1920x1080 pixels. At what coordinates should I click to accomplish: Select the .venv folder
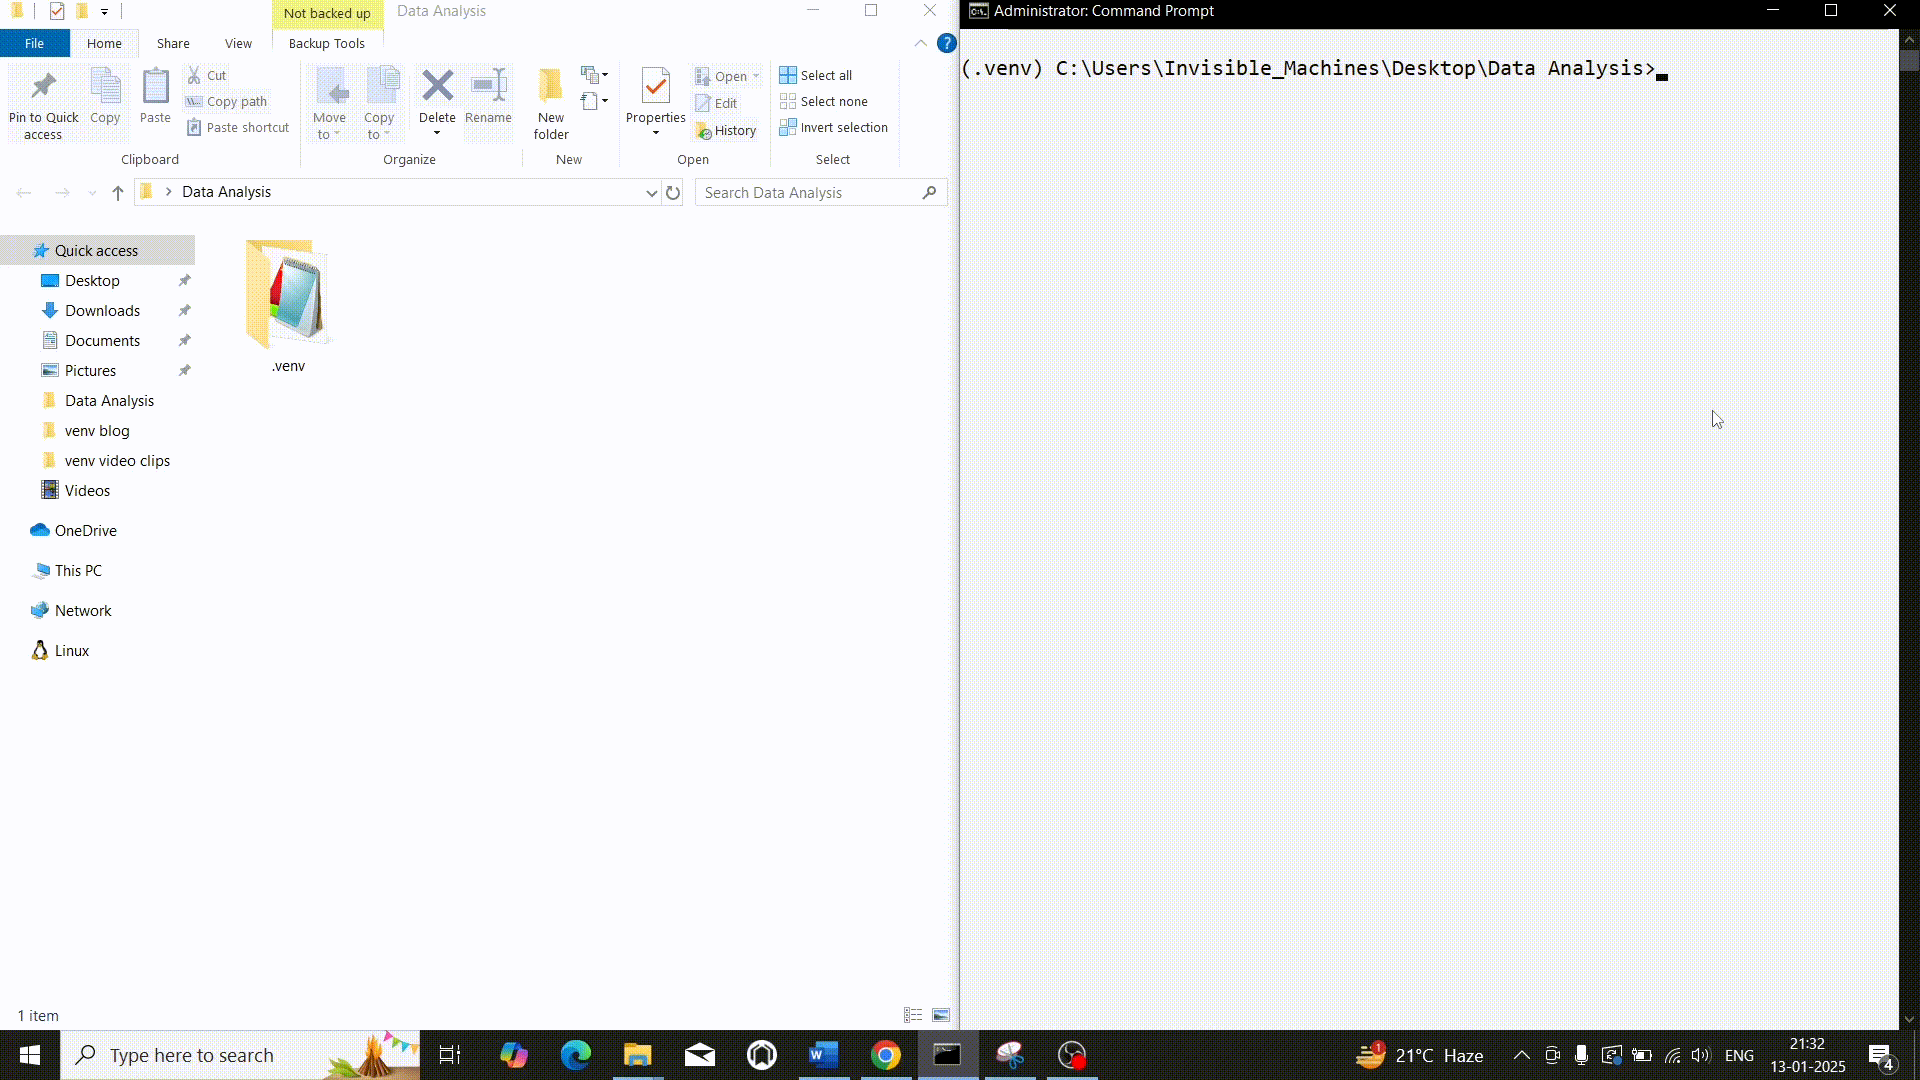point(288,307)
